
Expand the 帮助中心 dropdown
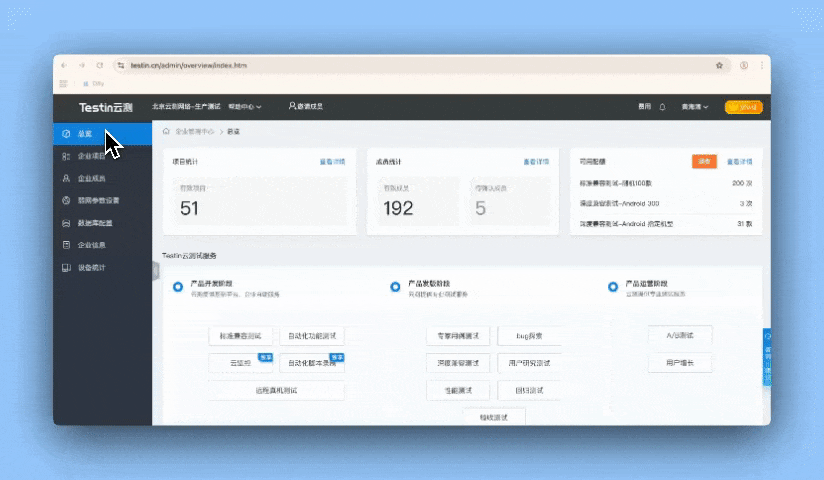point(245,106)
